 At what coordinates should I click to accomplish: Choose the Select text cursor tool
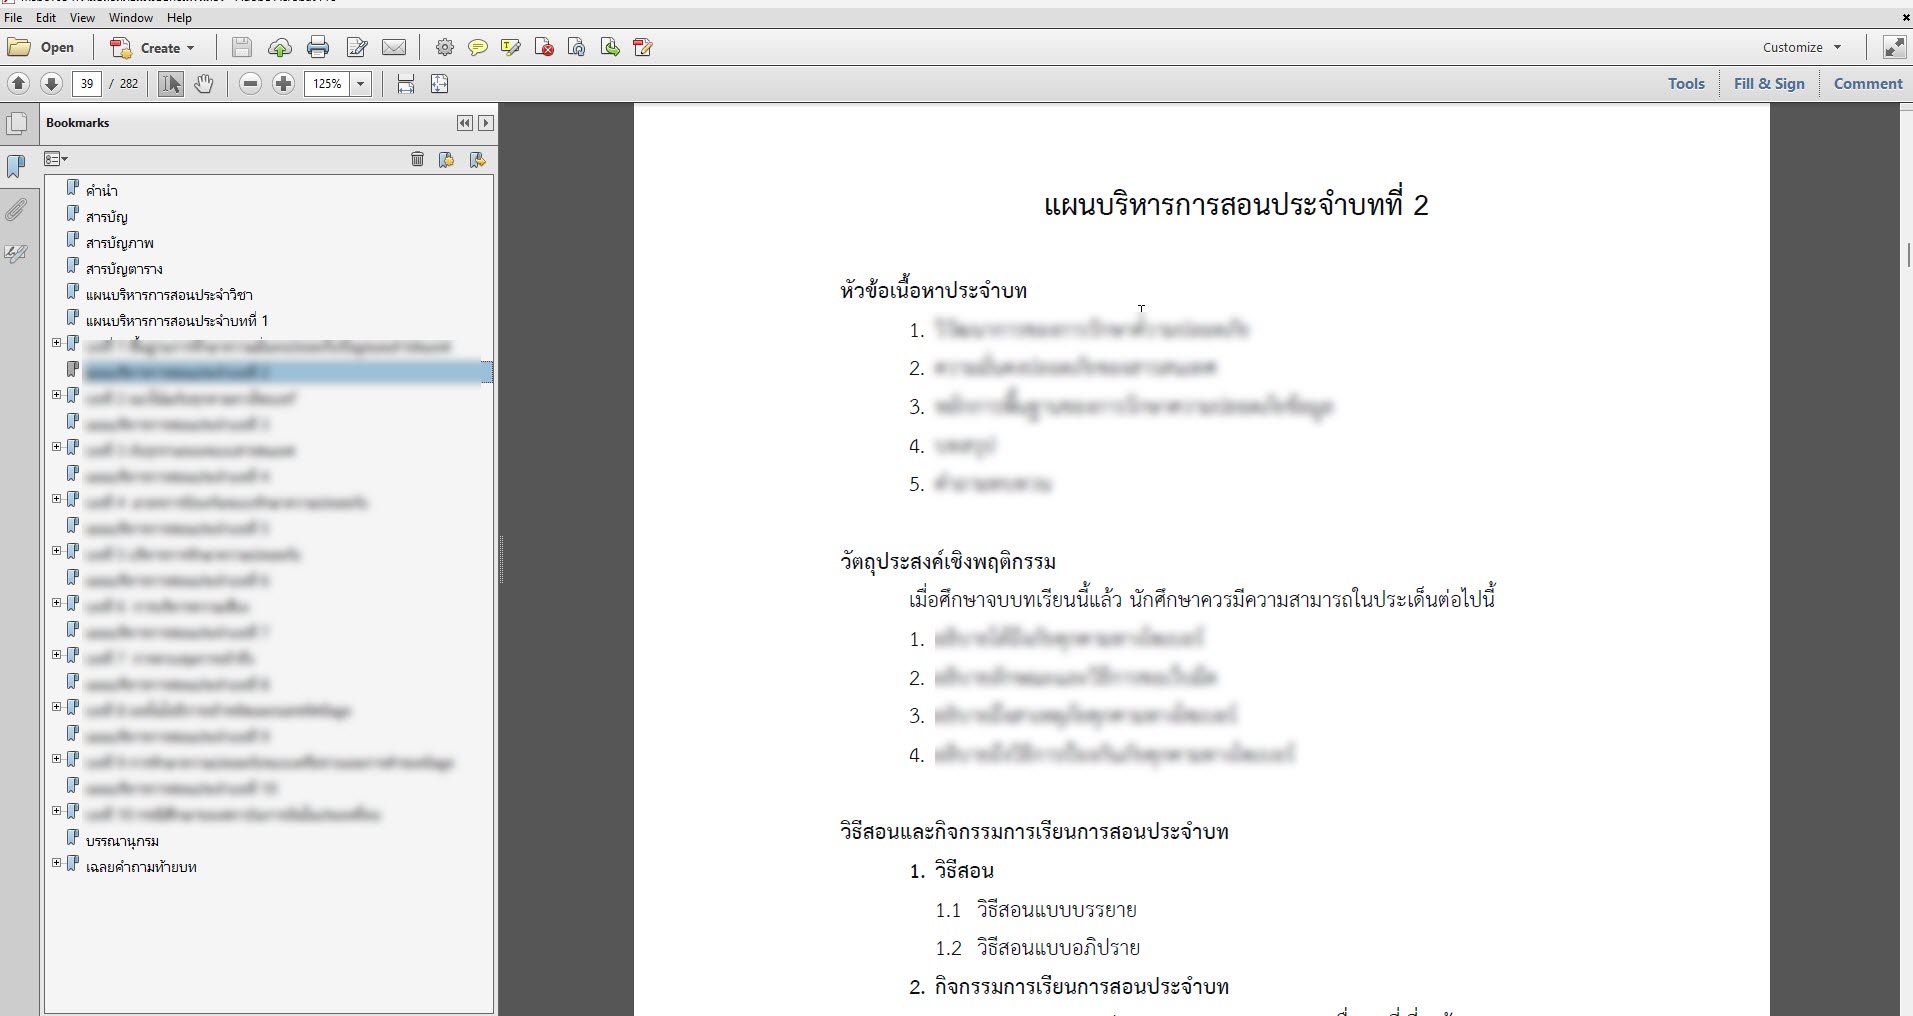171,84
